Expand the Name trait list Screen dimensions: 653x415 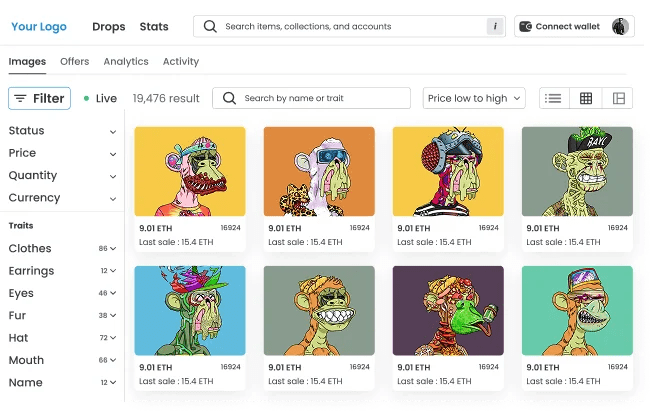[62, 383]
